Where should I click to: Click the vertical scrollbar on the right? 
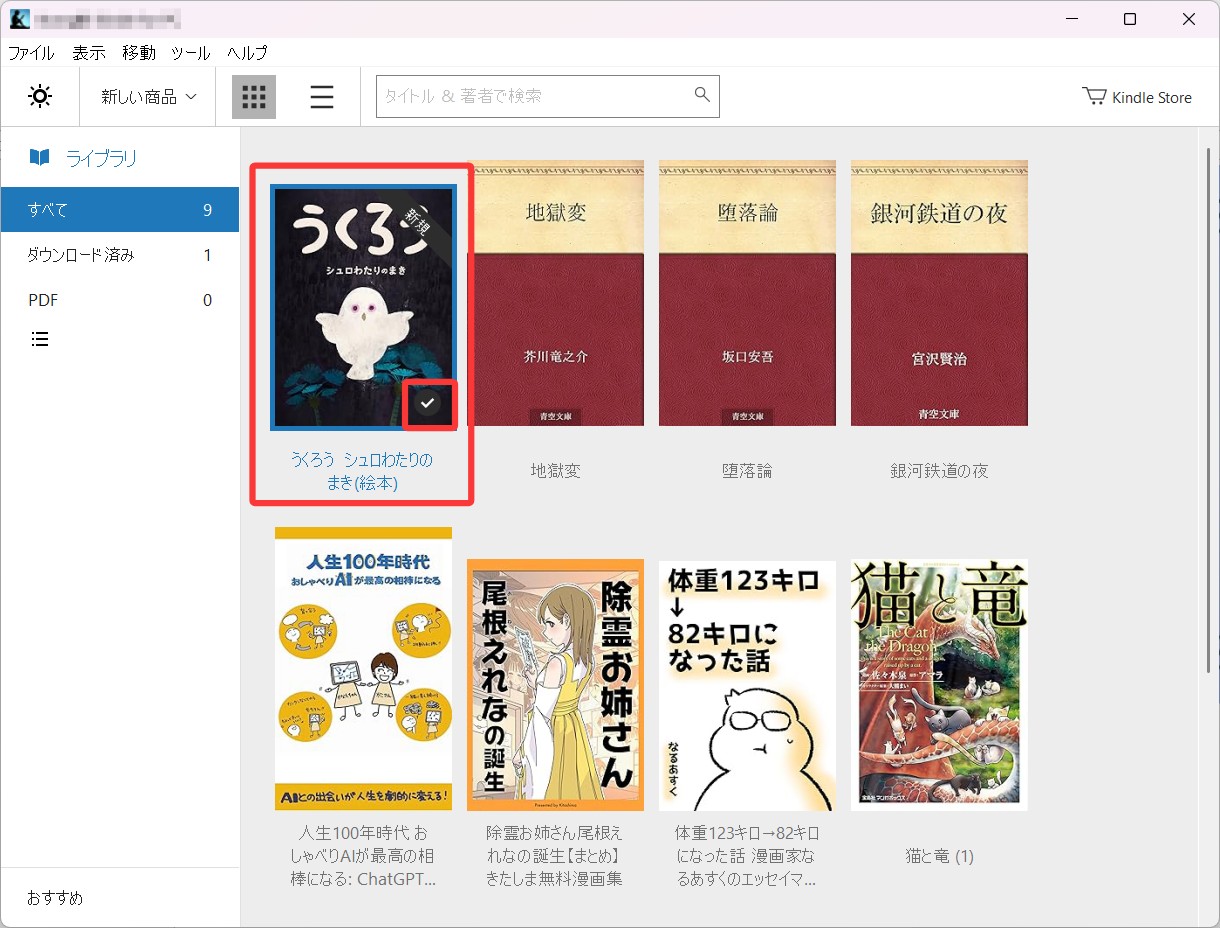(1208, 400)
